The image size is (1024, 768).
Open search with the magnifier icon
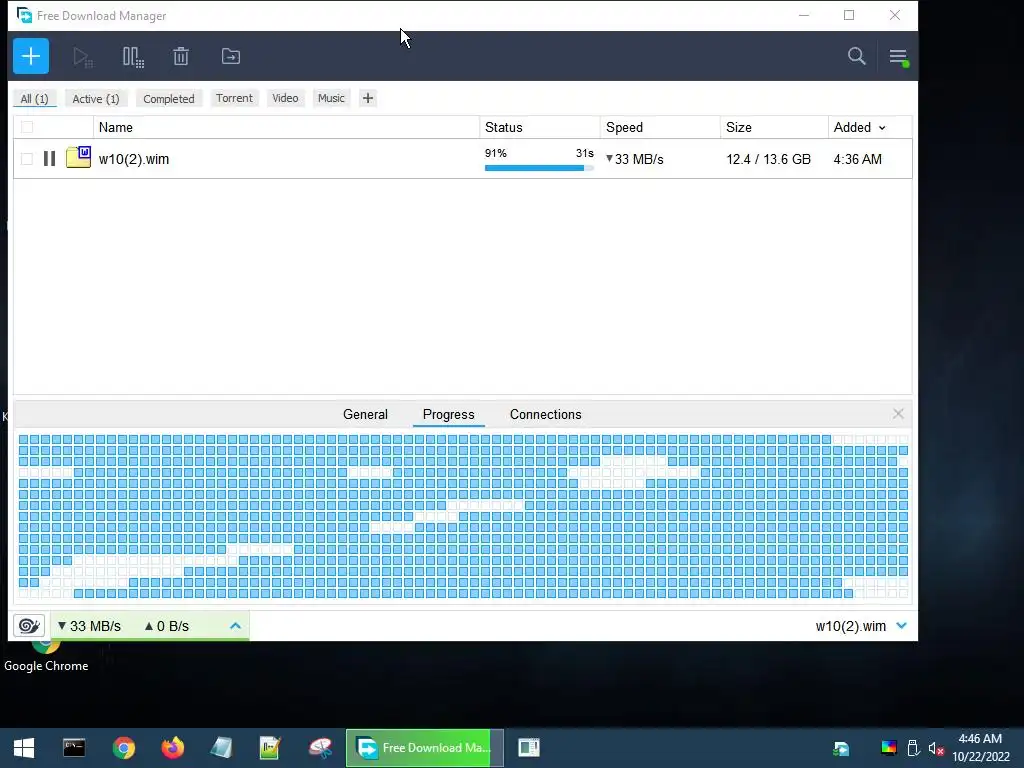[x=857, y=56]
